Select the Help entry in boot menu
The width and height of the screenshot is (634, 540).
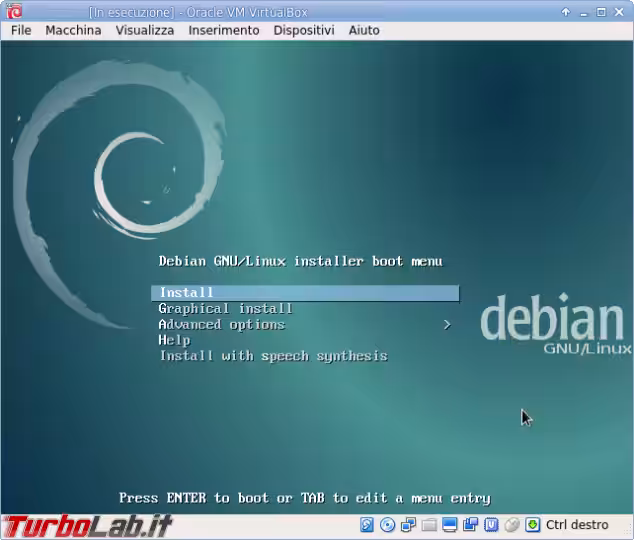[x=174, y=340]
